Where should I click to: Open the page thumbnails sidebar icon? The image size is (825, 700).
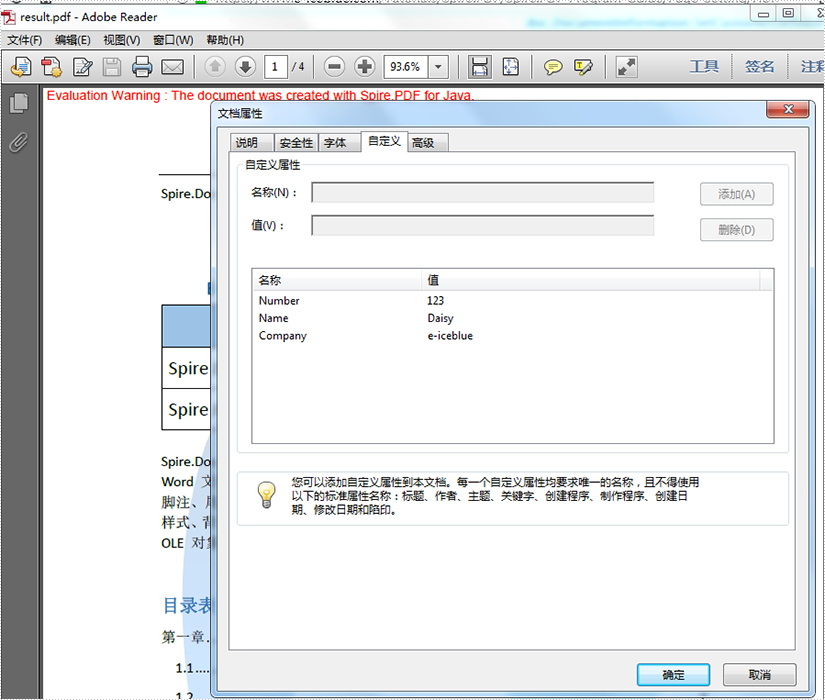(19, 103)
